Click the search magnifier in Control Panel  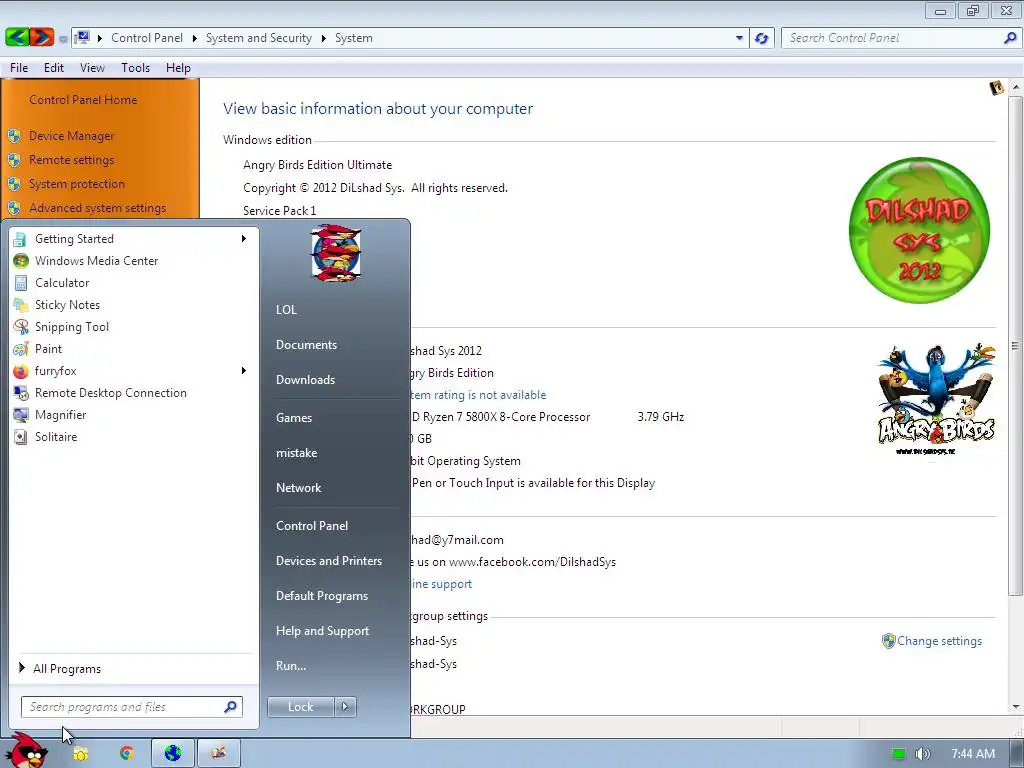(1009, 38)
